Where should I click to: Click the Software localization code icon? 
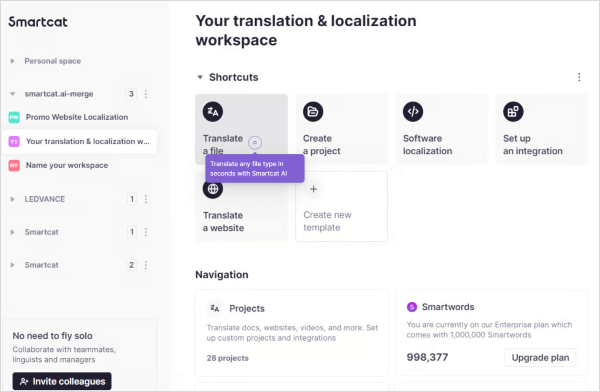coord(413,112)
